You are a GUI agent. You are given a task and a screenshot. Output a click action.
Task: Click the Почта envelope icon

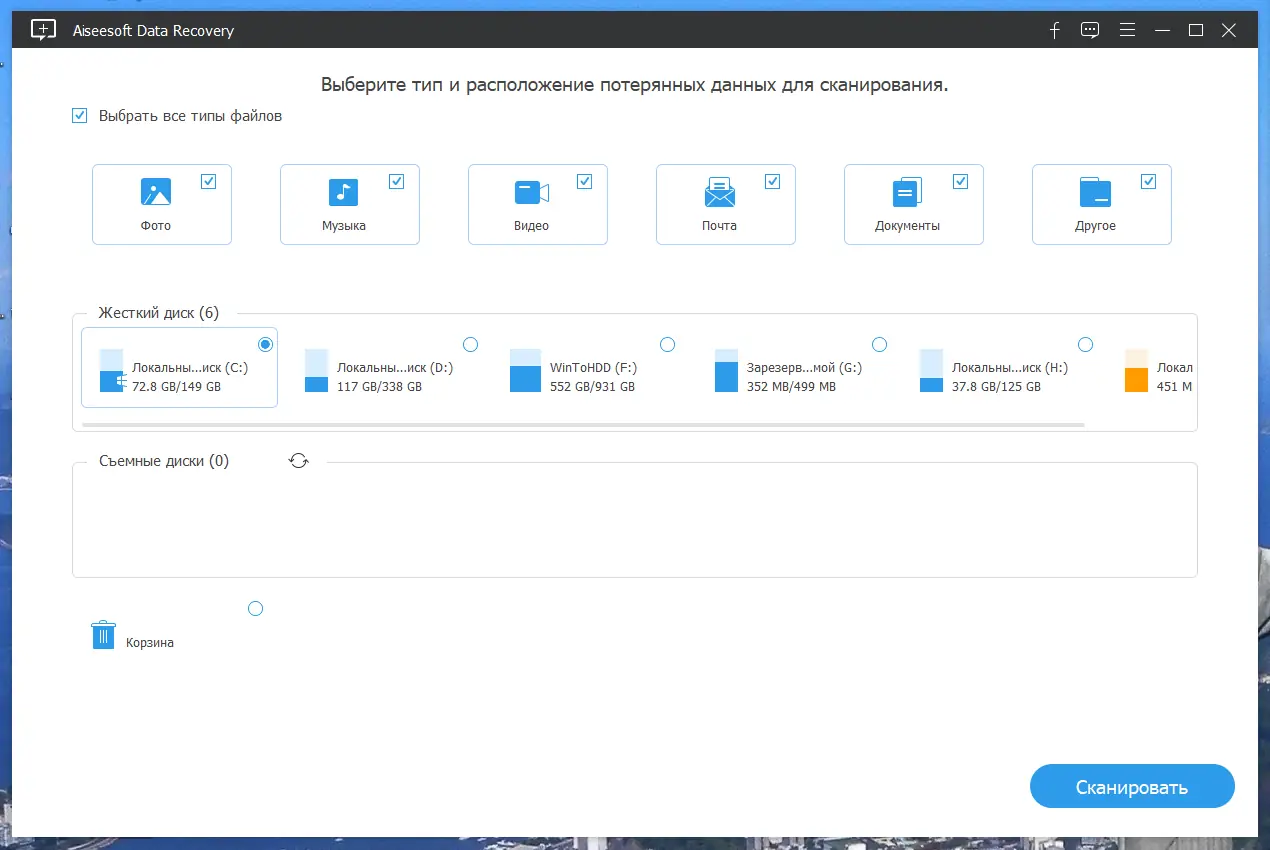(x=719, y=192)
